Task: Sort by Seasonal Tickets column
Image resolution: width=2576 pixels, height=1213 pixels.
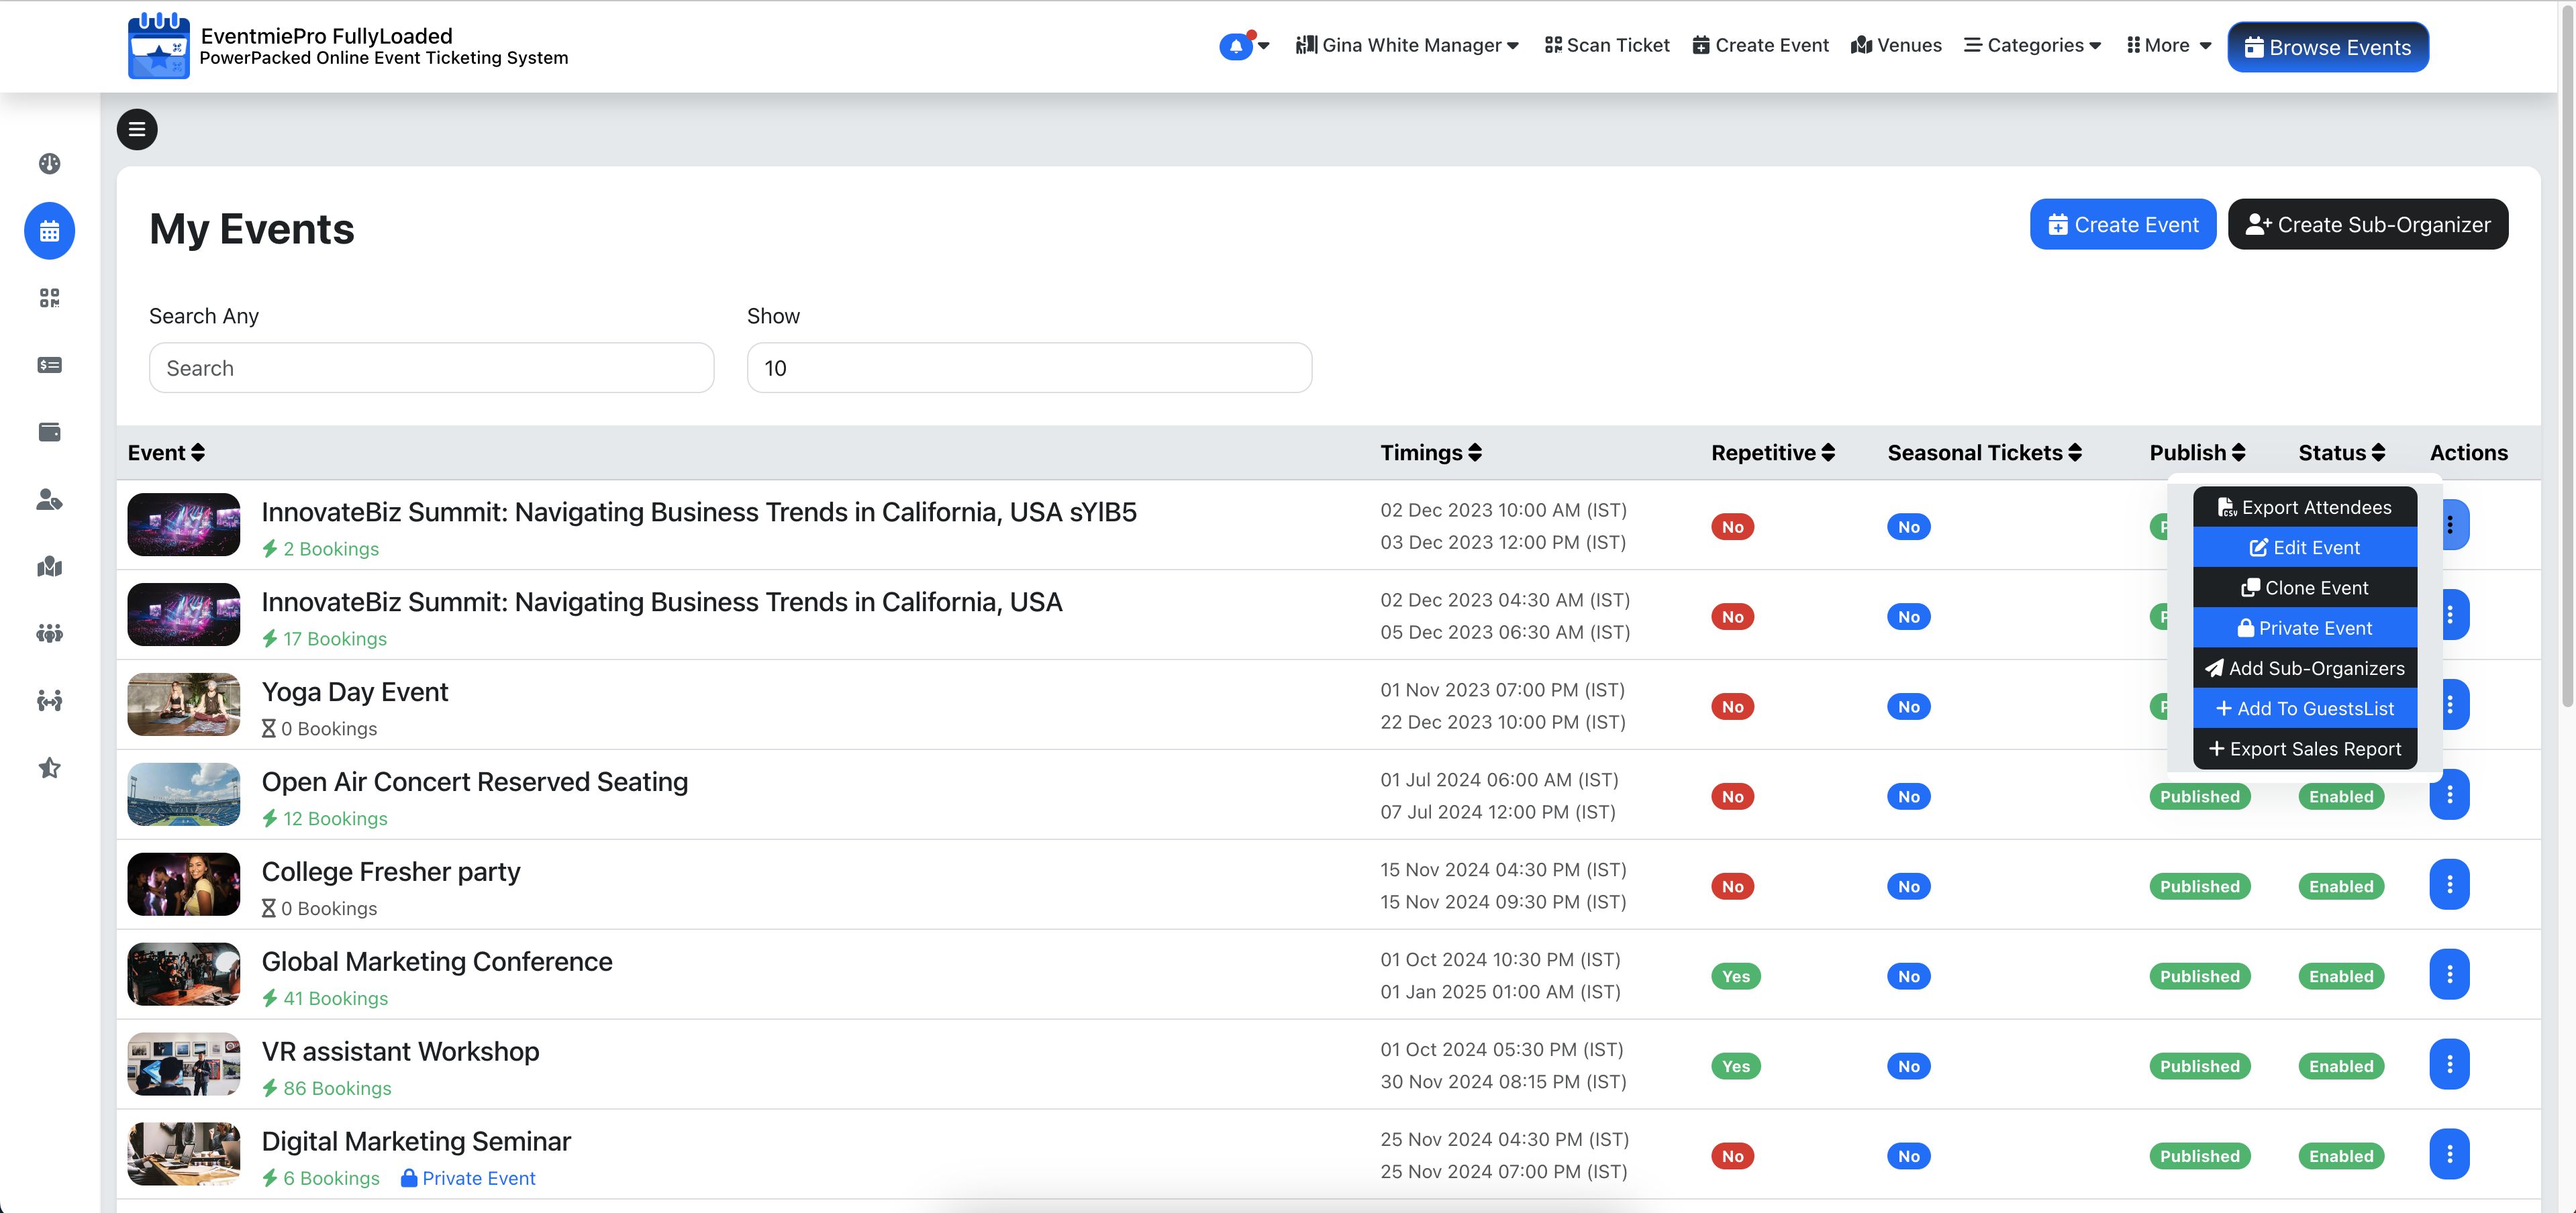Action: click(1984, 452)
